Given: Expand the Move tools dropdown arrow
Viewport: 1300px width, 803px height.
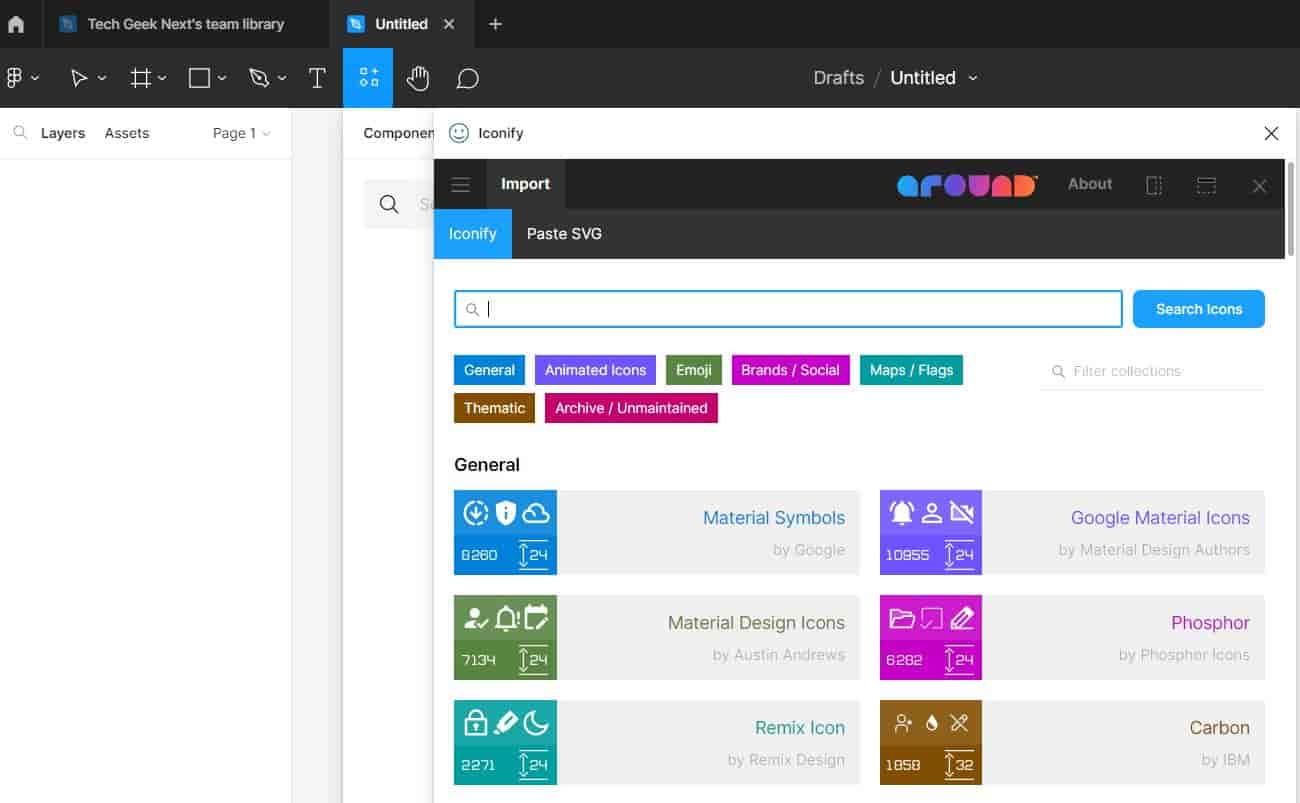Looking at the screenshot, I should [102, 78].
